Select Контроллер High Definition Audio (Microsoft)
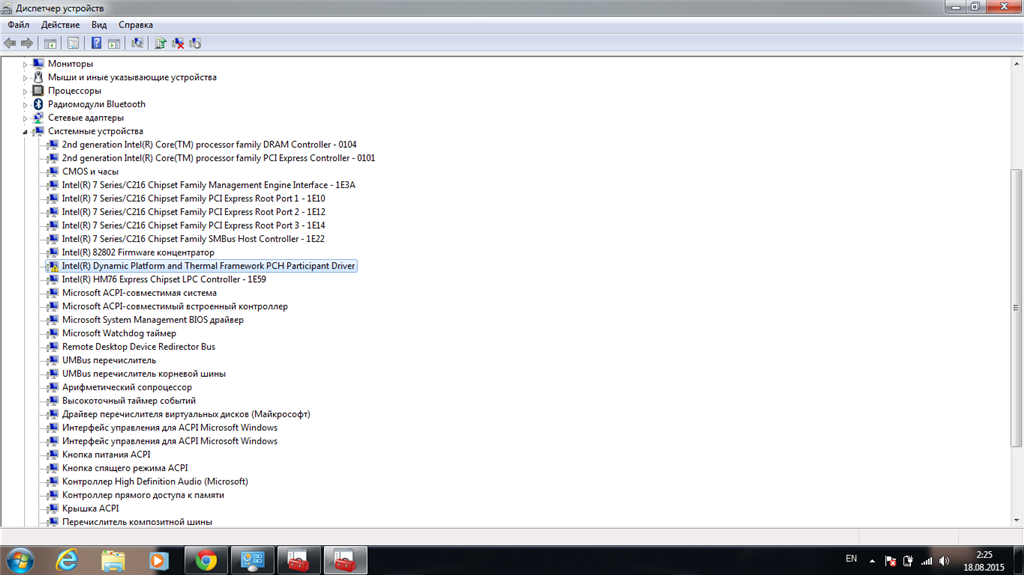 [x=155, y=482]
